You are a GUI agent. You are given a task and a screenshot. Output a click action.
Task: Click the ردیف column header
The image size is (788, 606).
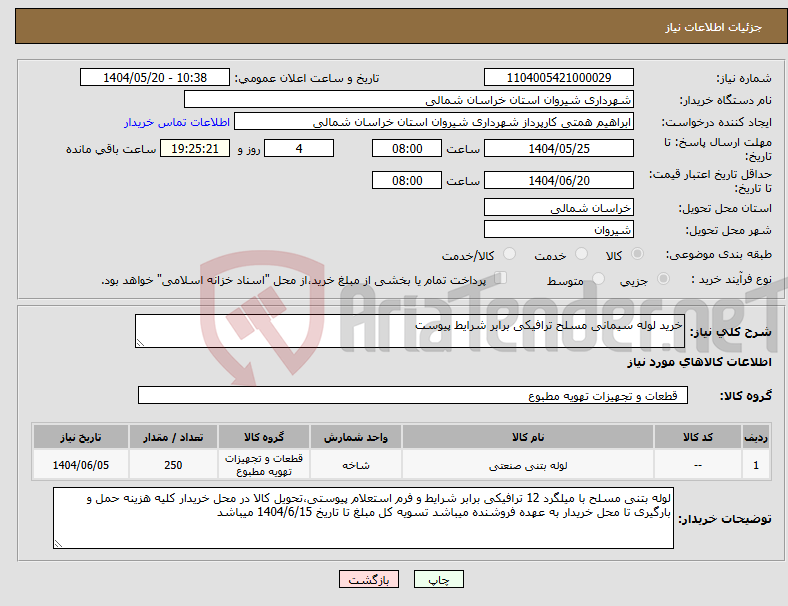tap(755, 437)
